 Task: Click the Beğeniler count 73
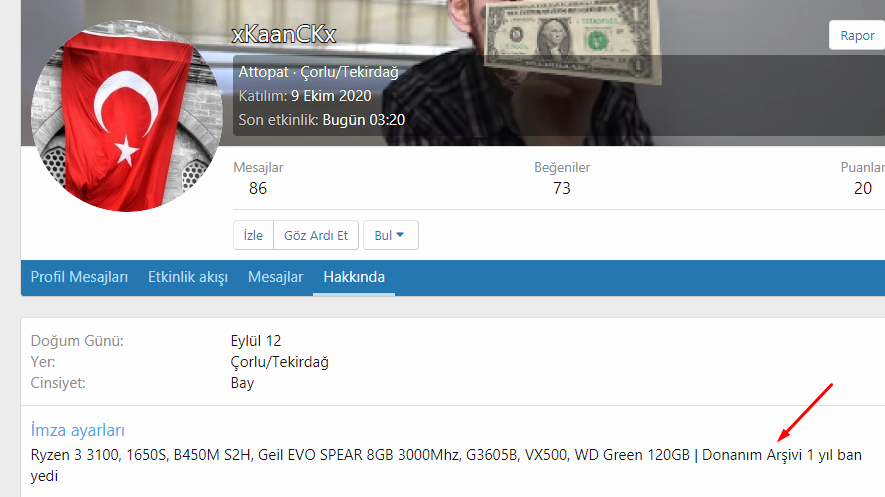[x=562, y=188]
